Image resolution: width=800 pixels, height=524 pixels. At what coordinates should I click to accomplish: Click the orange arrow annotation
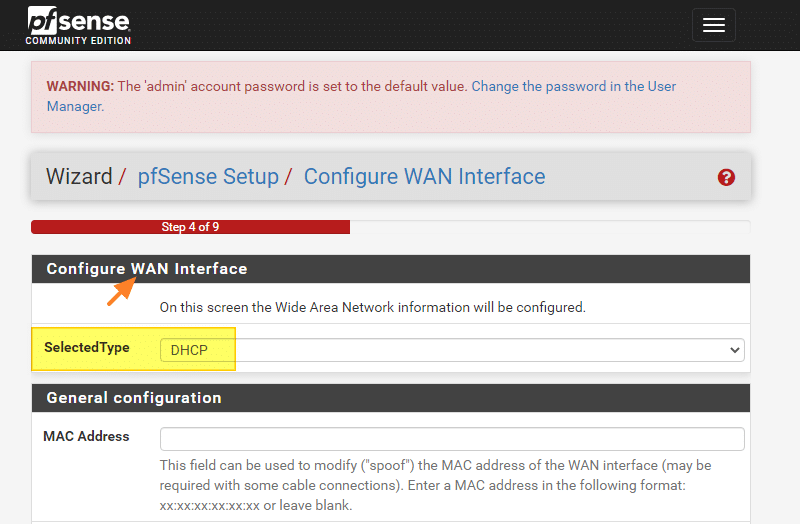[x=121, y=291]
